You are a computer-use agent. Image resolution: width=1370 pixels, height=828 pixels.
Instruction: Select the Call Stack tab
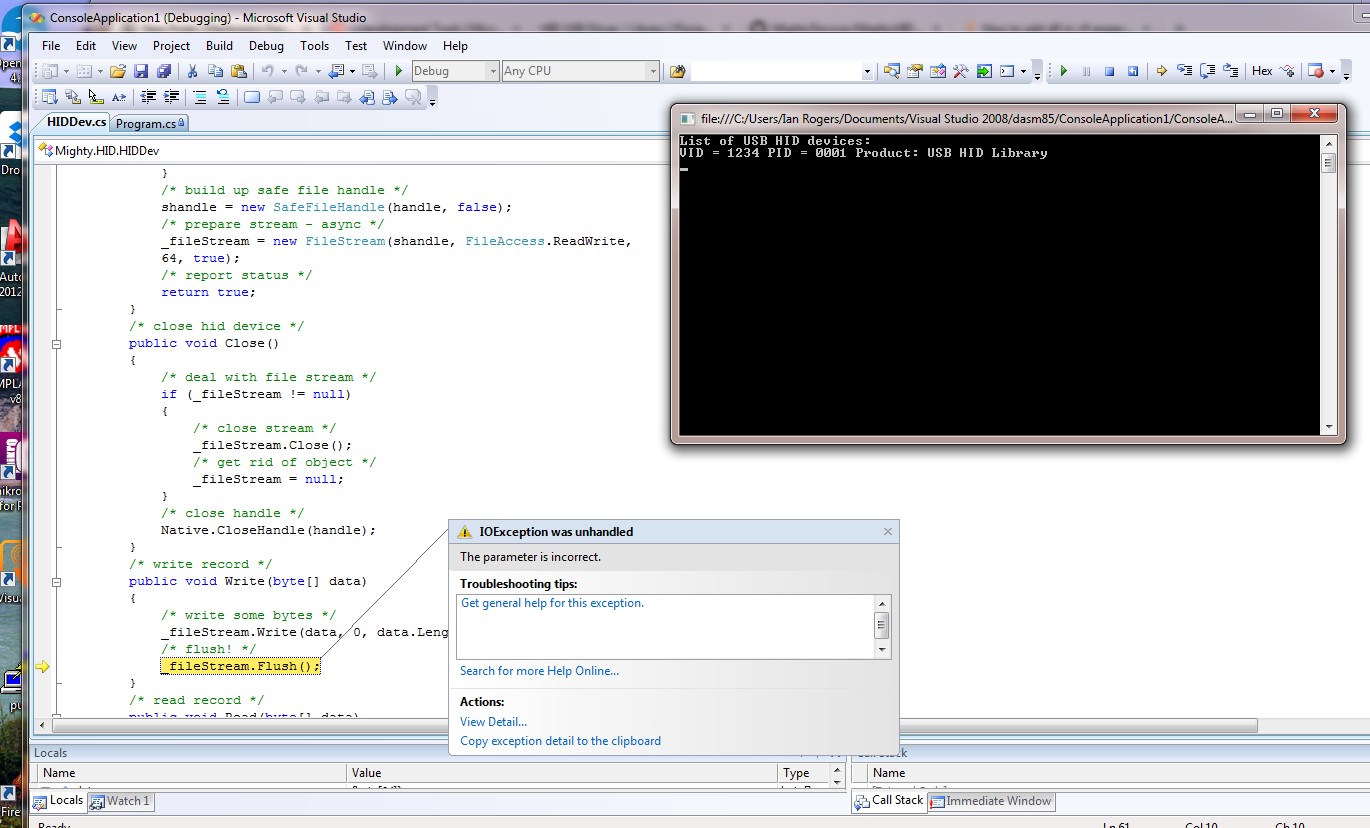click(889, 800)
